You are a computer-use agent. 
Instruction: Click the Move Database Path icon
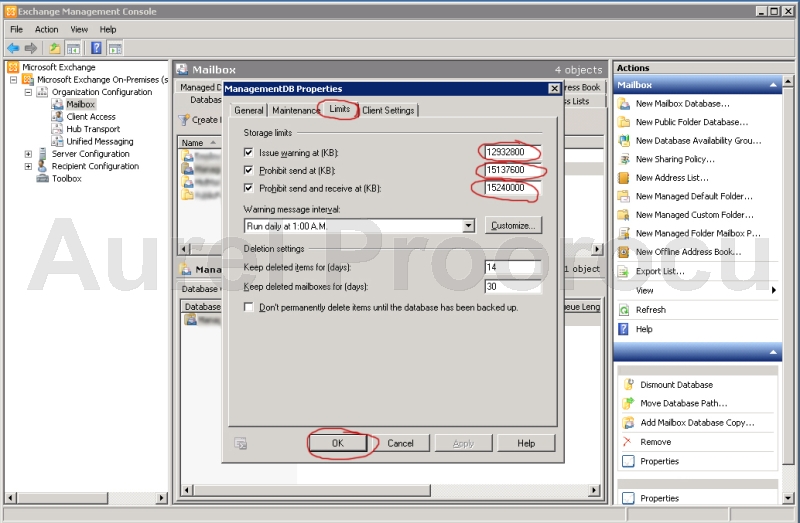[629, 404]
